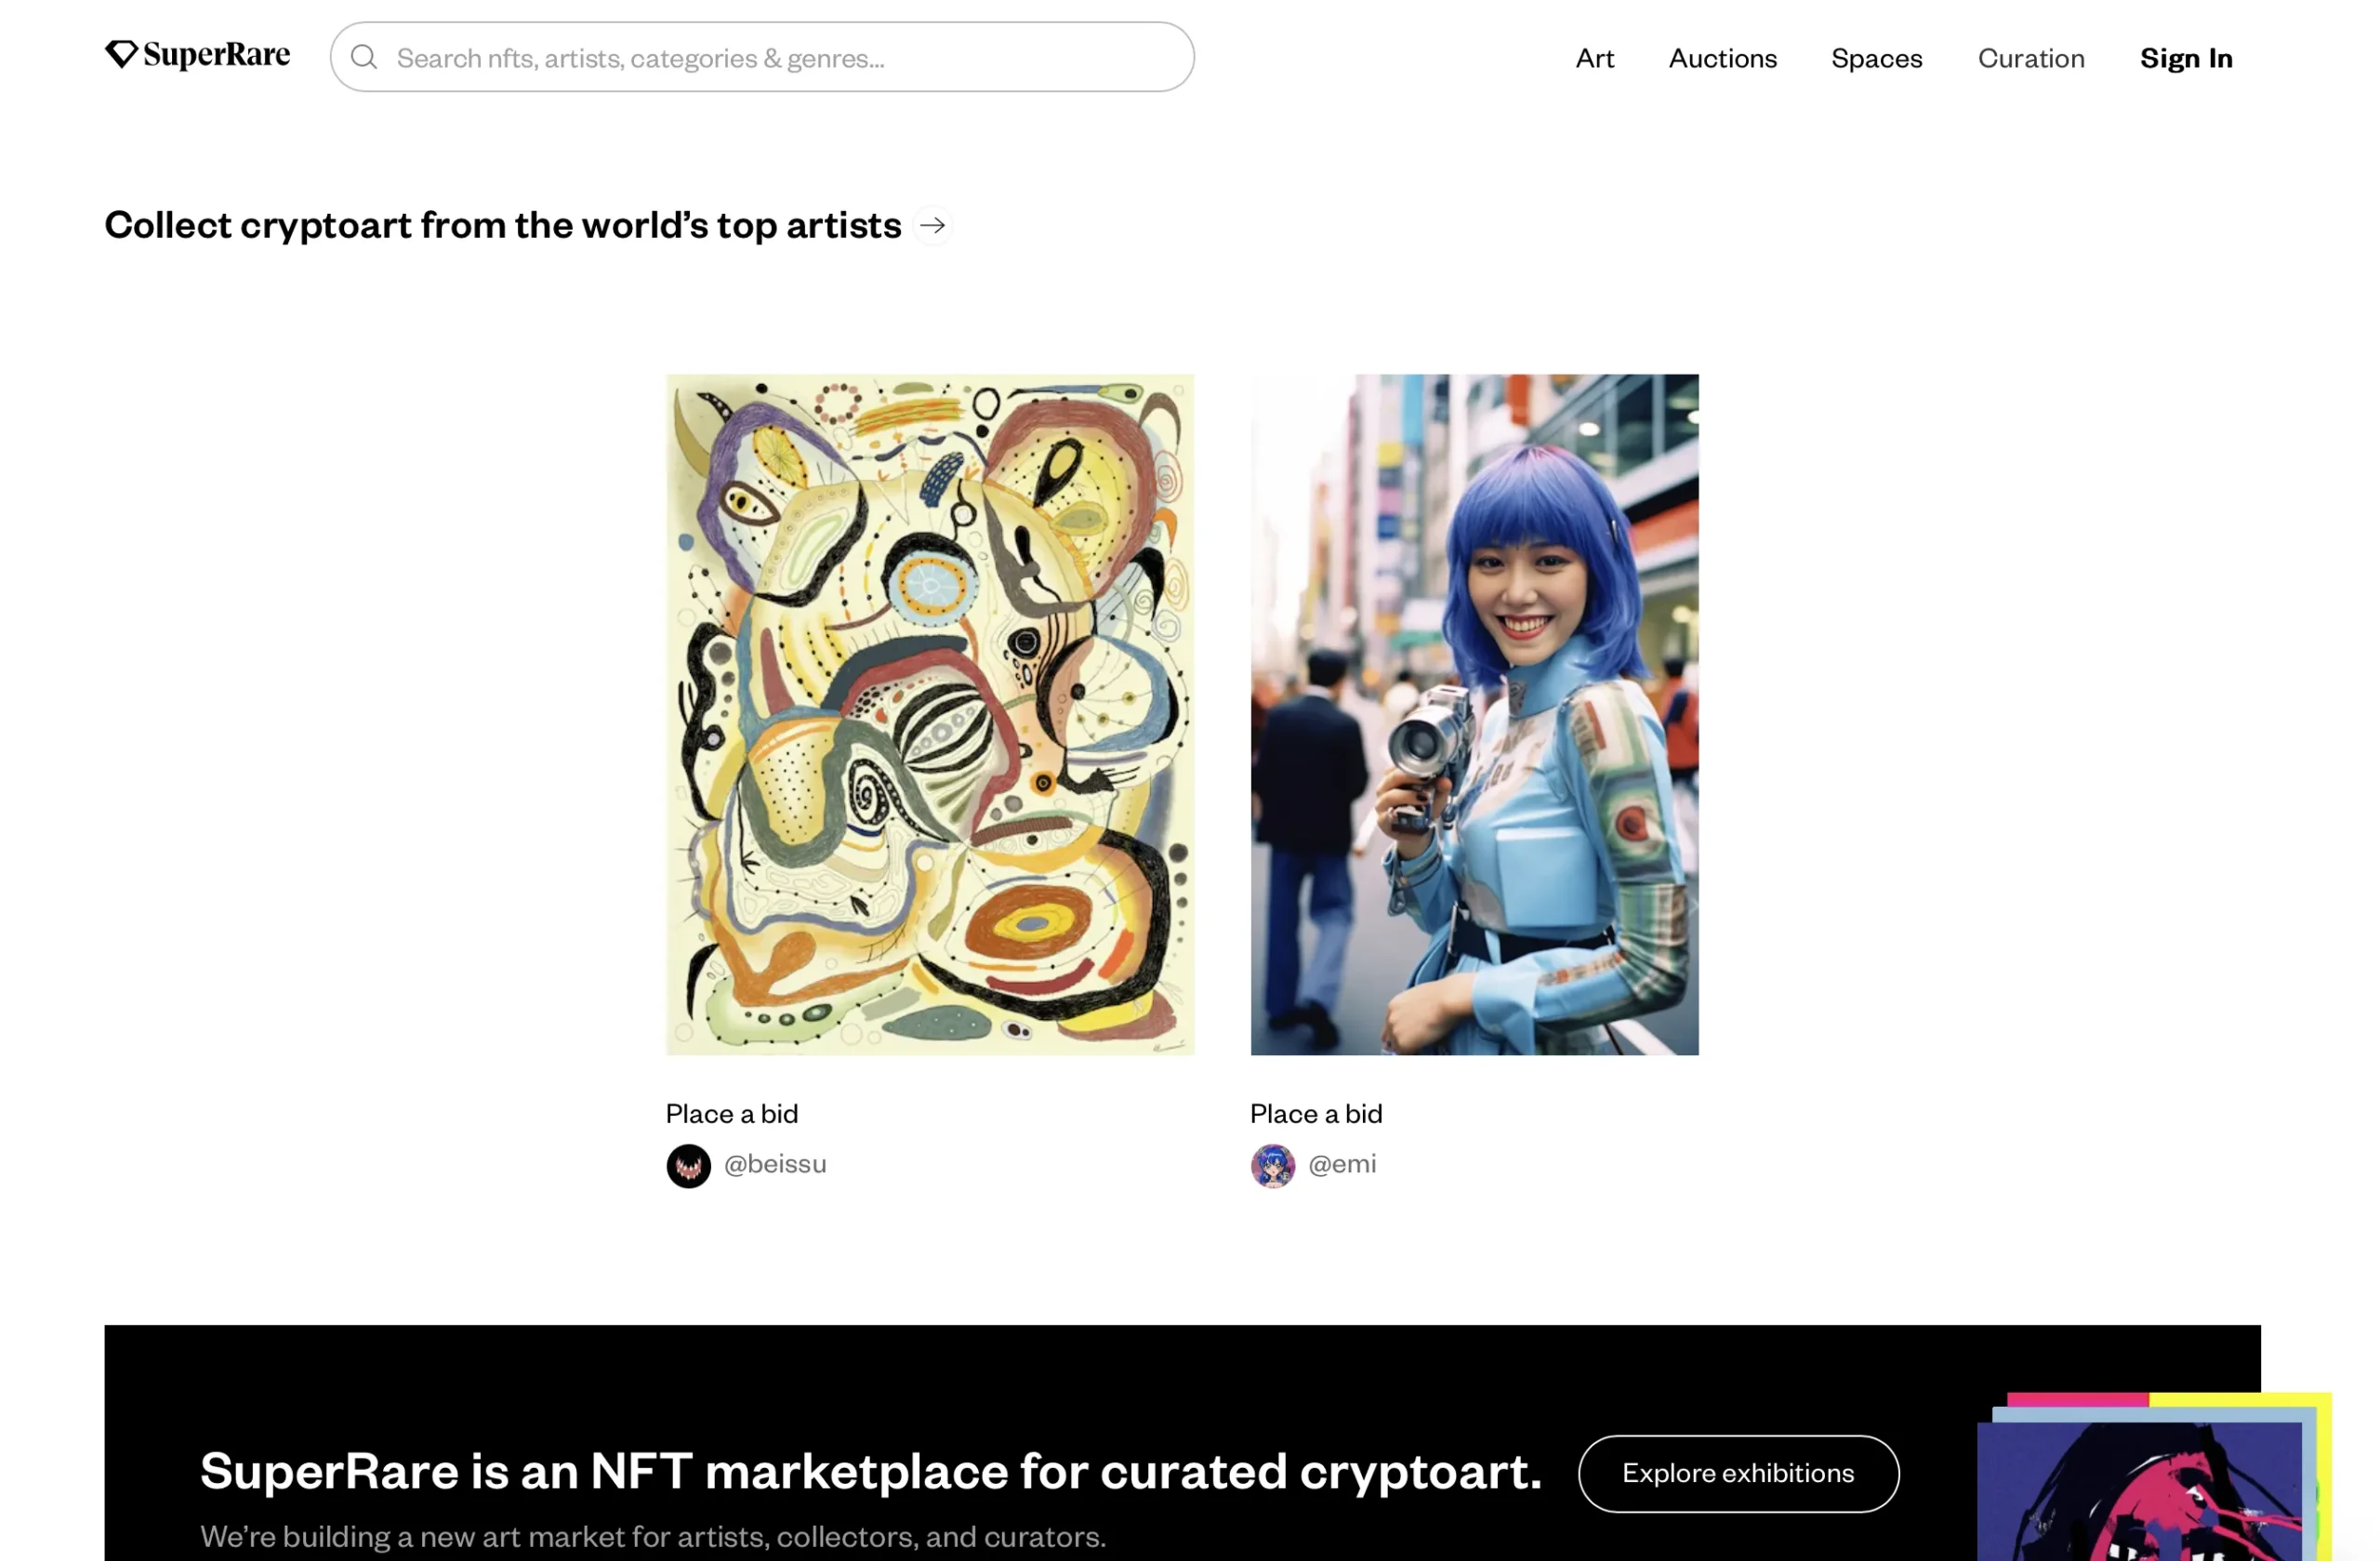Click the magnifying glass search icon
The width and height of the screenshot is (2380, 1561).
[364, 57]
